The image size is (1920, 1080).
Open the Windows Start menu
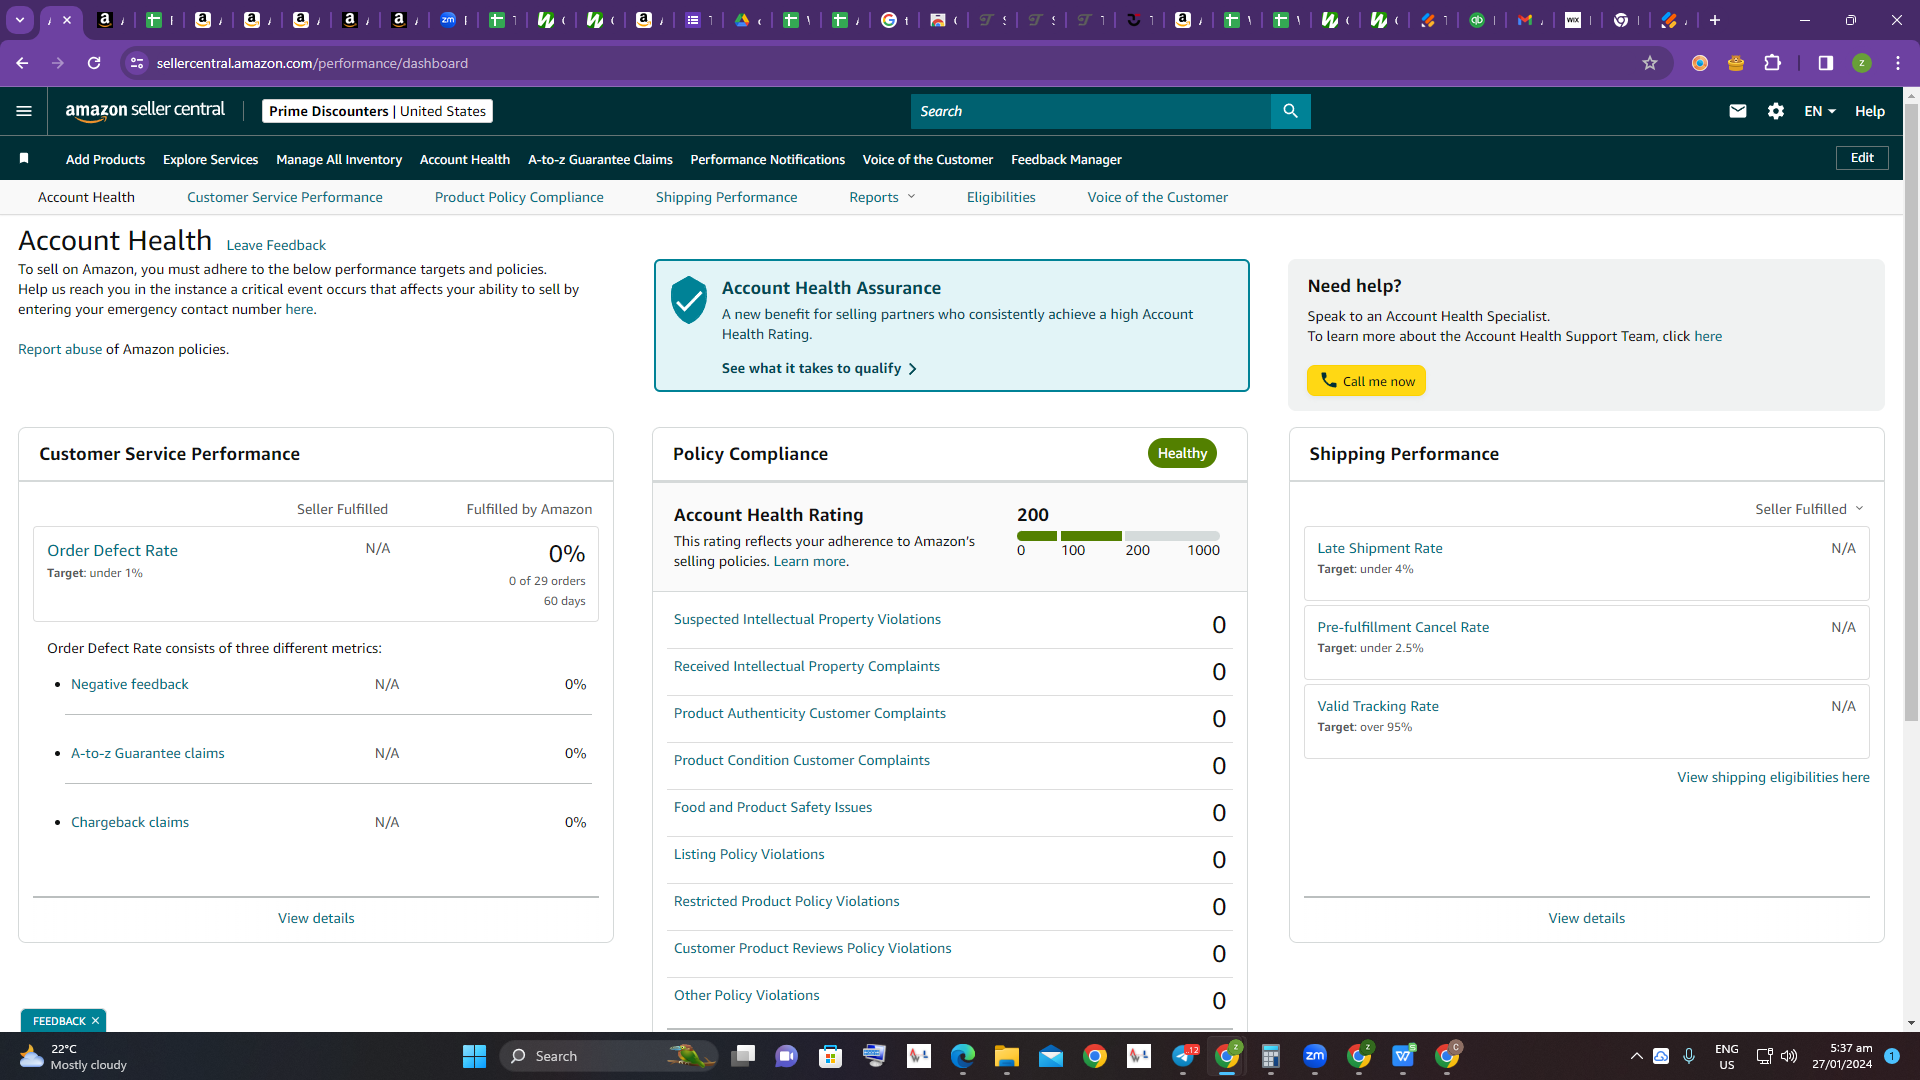tap(474, 1056)
